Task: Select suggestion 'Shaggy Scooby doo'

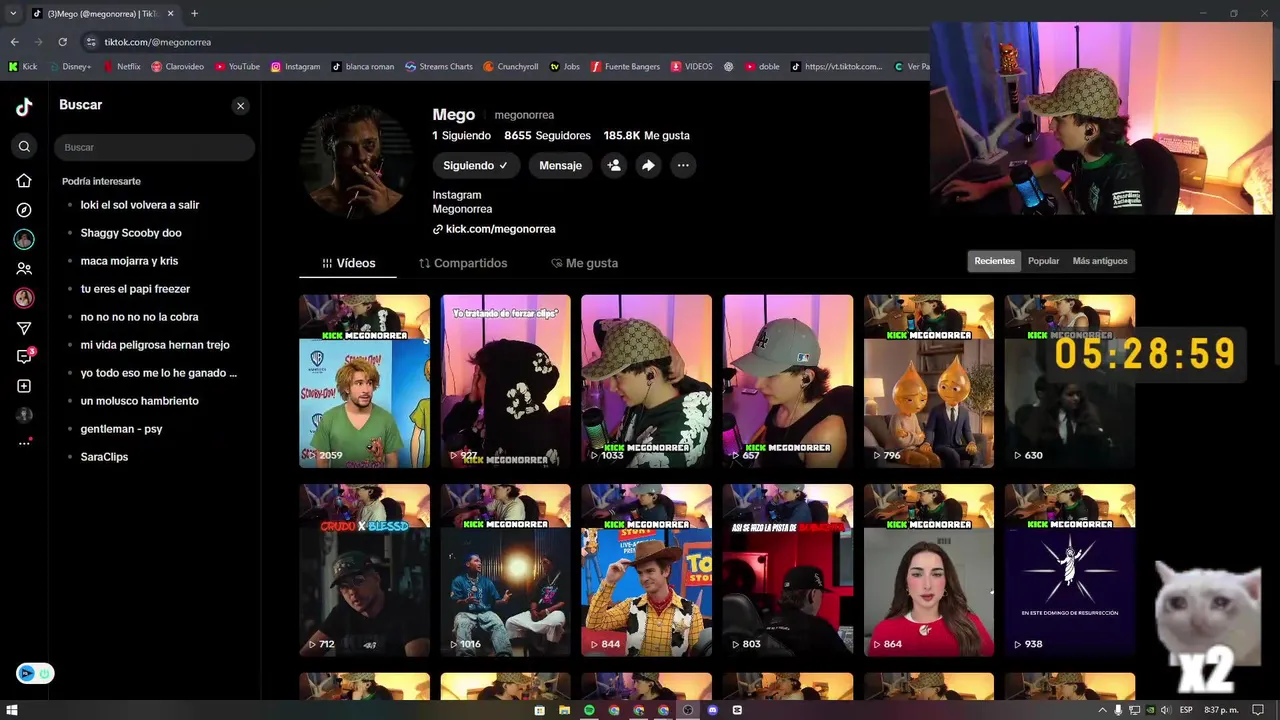Action: pyautogui.click(x=131, y=233)
